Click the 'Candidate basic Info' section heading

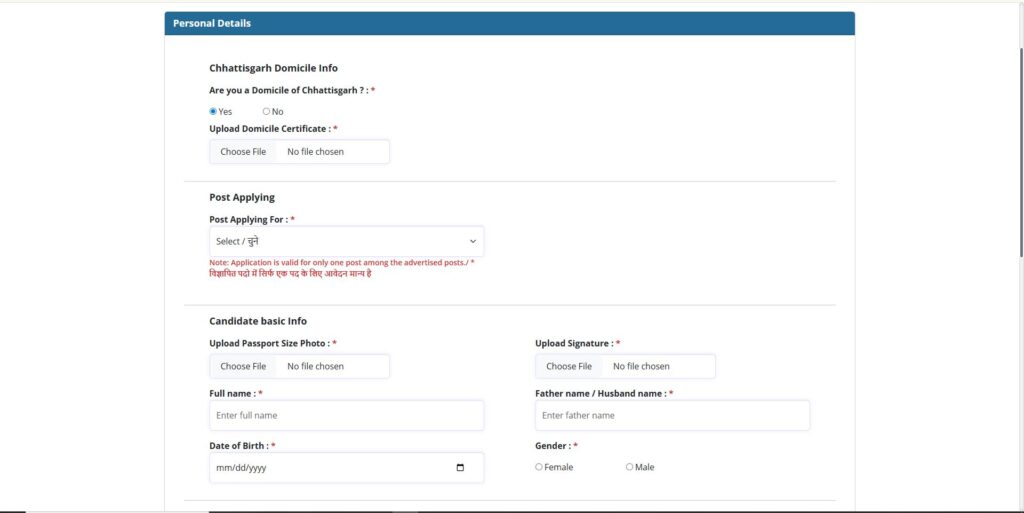tap(258, 321)
